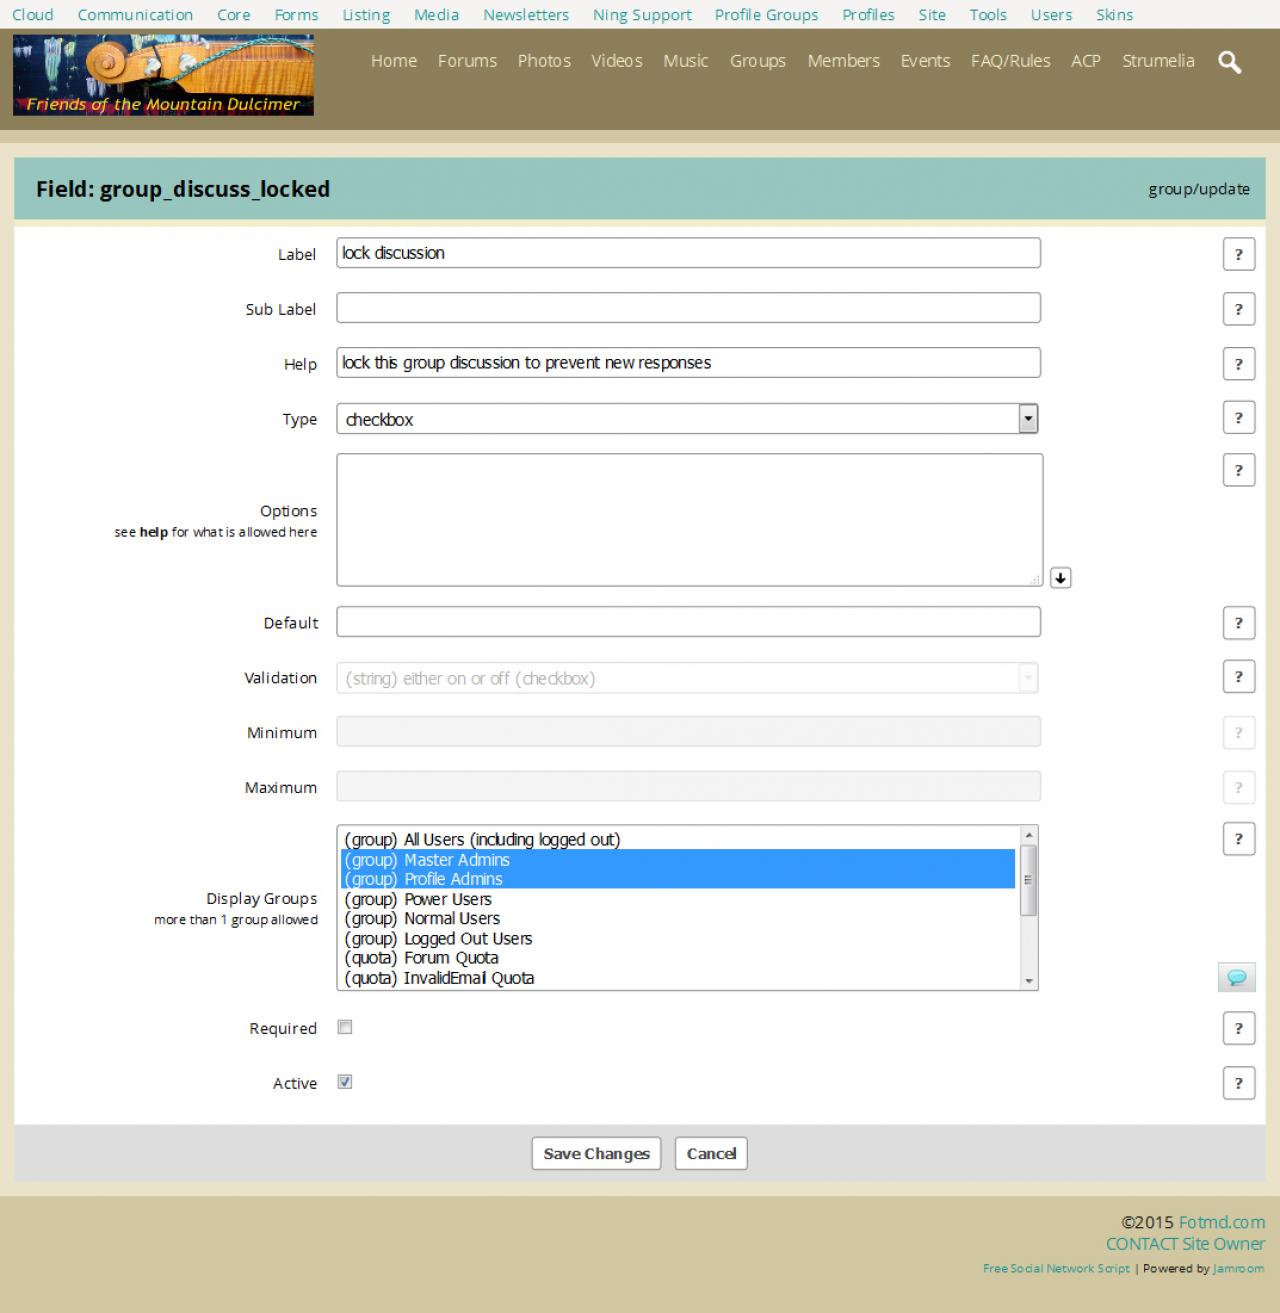Open the Profiles admin menu

click(x=868, y=15)
